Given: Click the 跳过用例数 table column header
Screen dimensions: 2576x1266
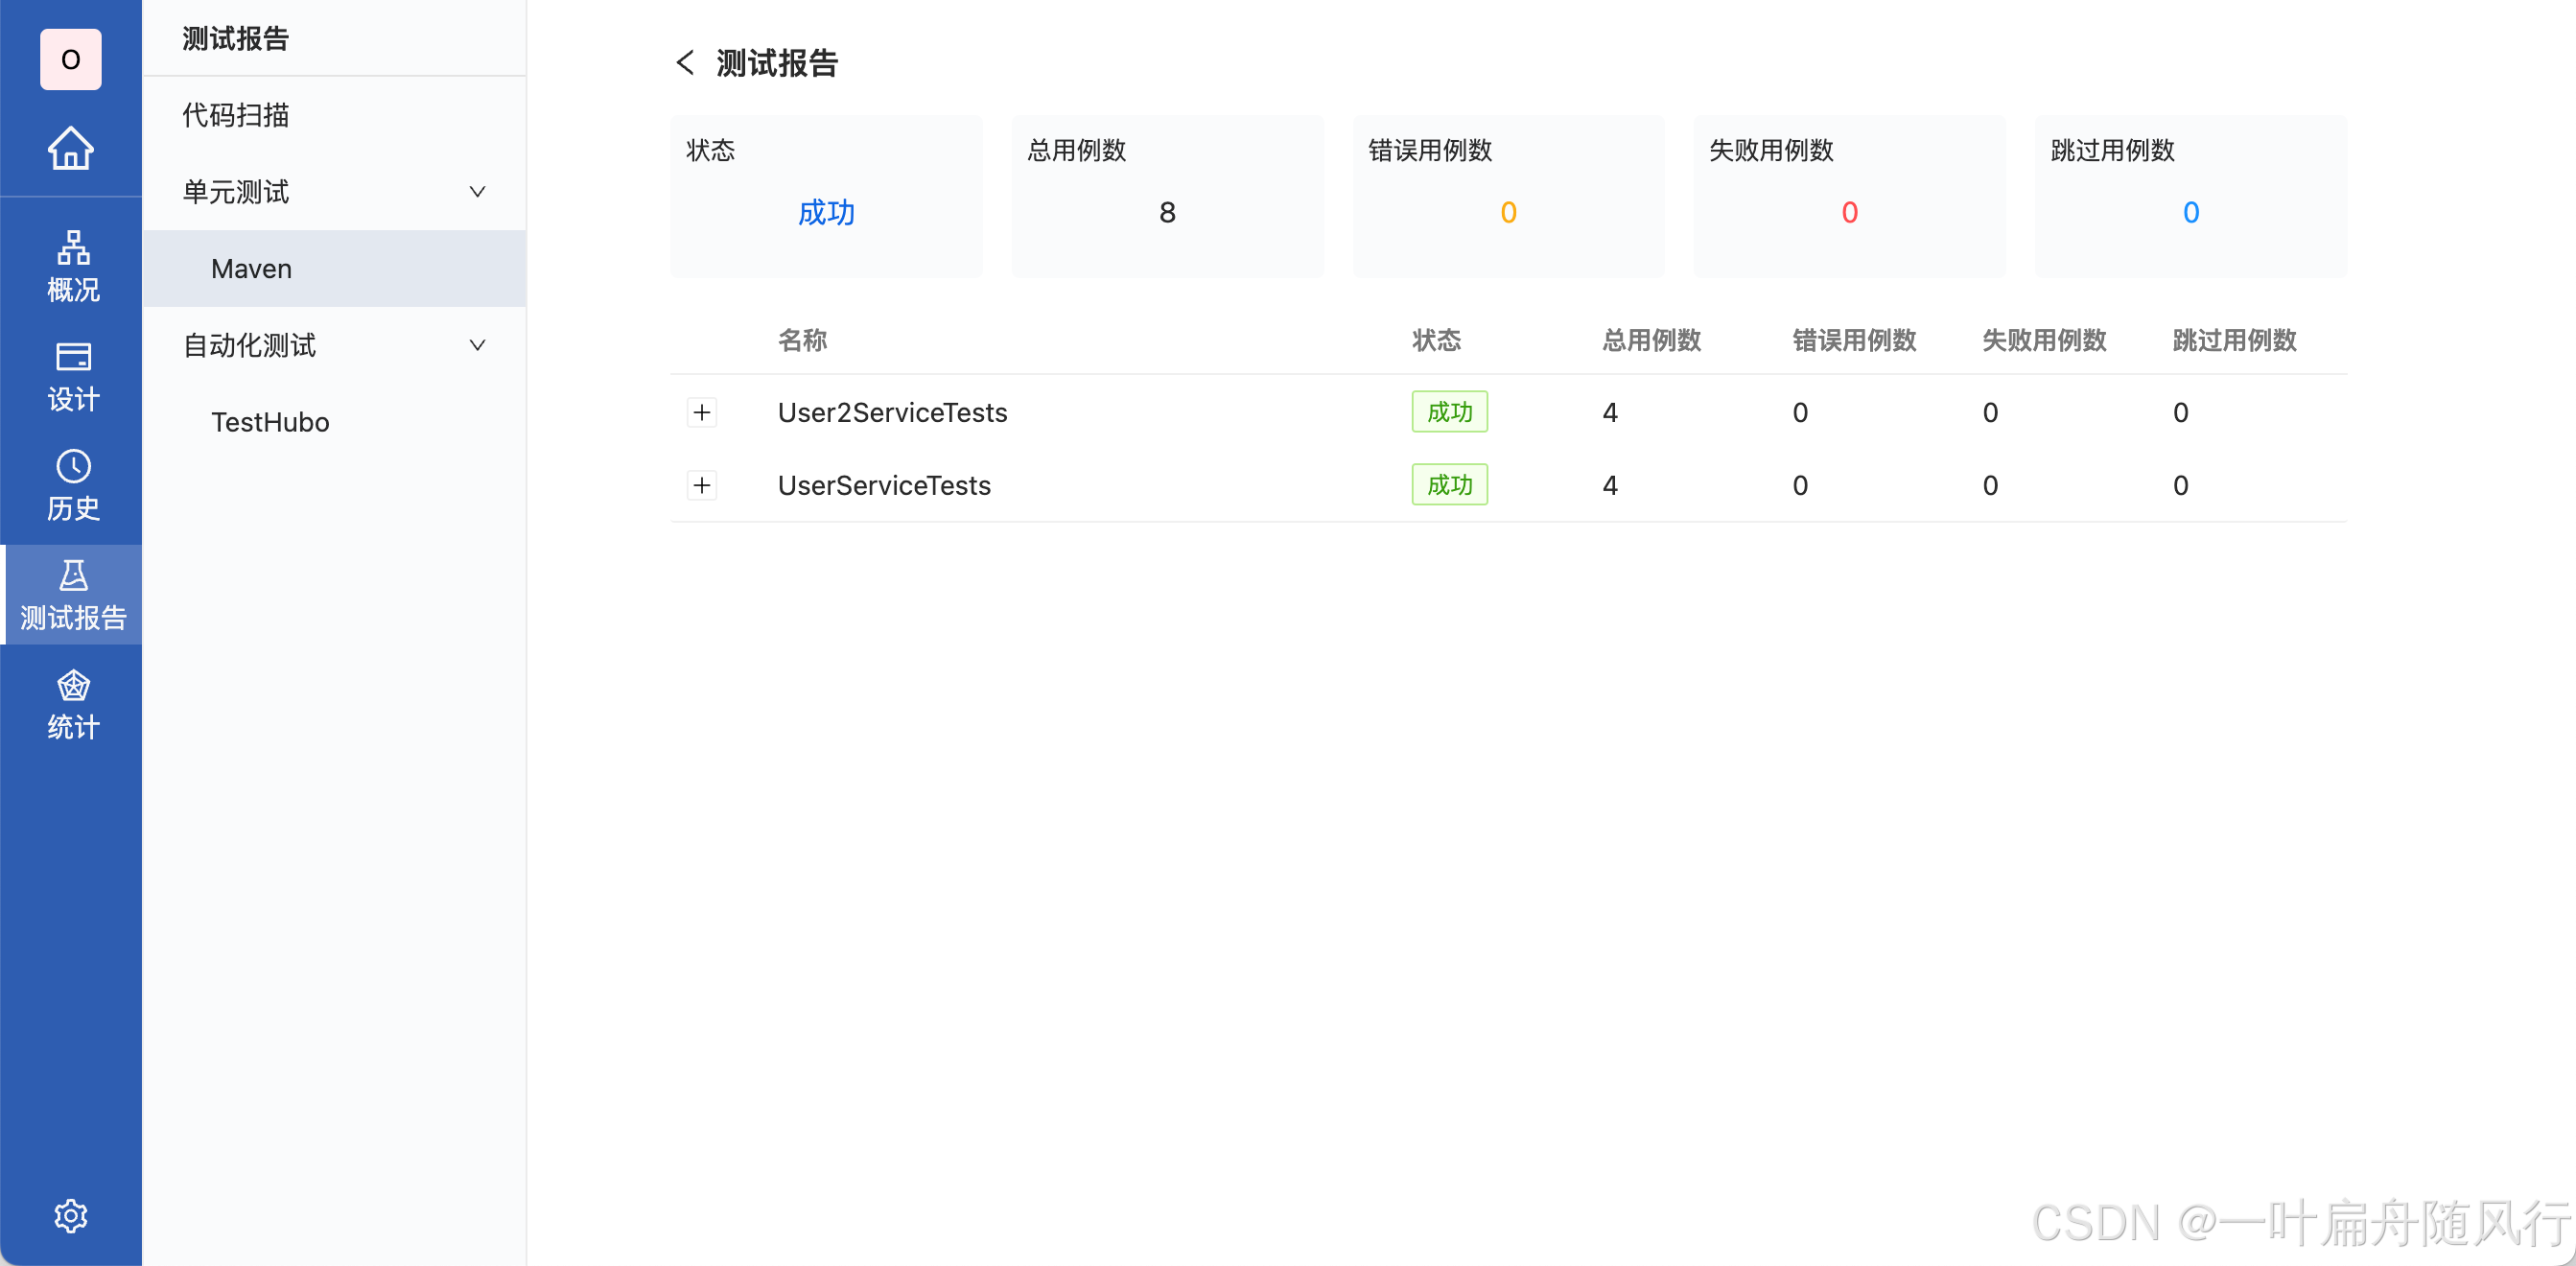Looking at the screenshot, I should (2234, 340).
